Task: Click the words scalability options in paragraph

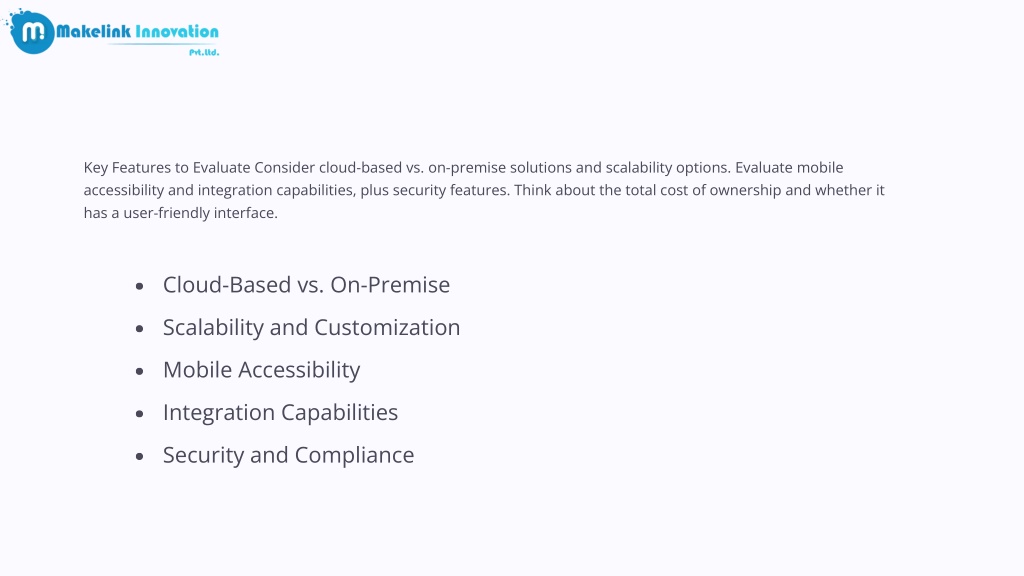Action: tap(667, 168)
